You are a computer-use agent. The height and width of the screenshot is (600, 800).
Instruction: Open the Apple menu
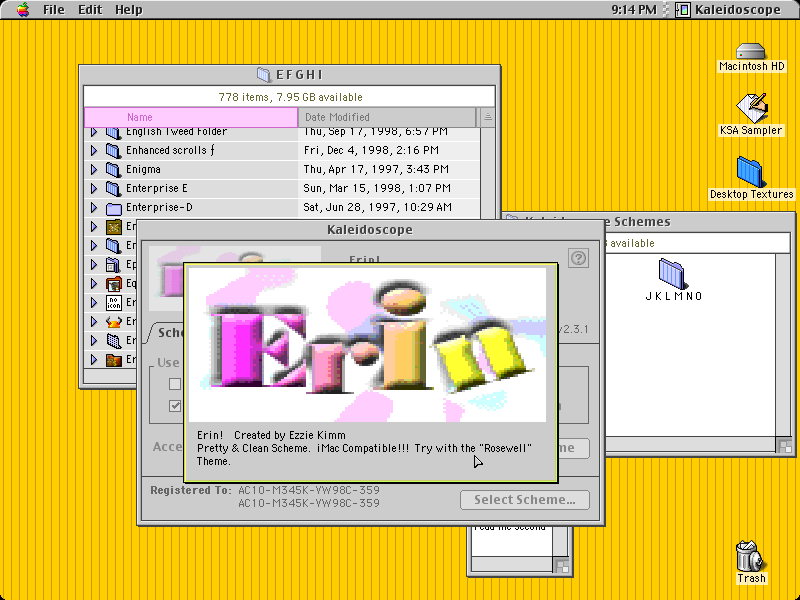[x=22, y=10]
